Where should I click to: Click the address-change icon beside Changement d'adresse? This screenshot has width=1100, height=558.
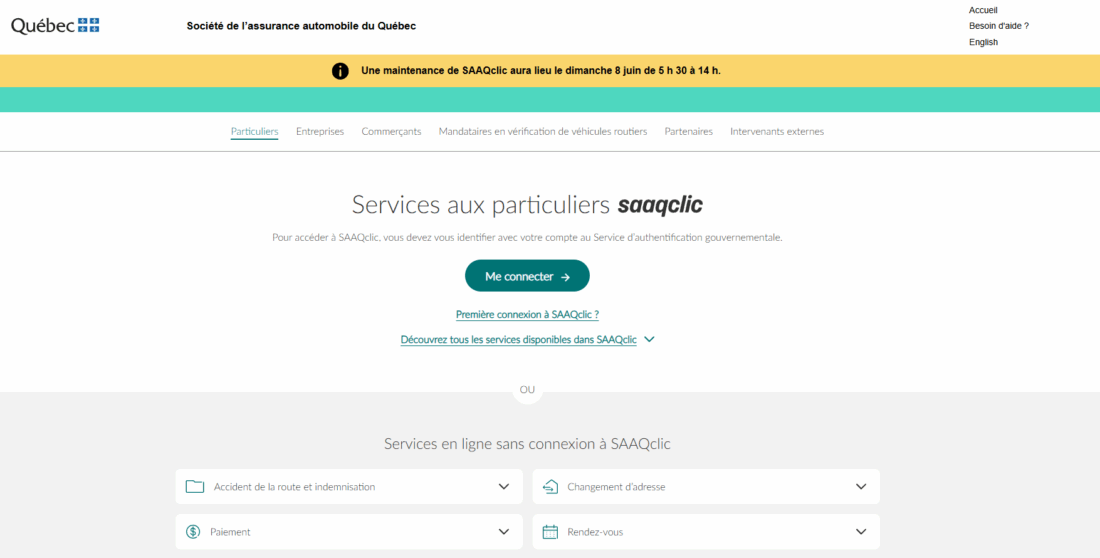551,486
